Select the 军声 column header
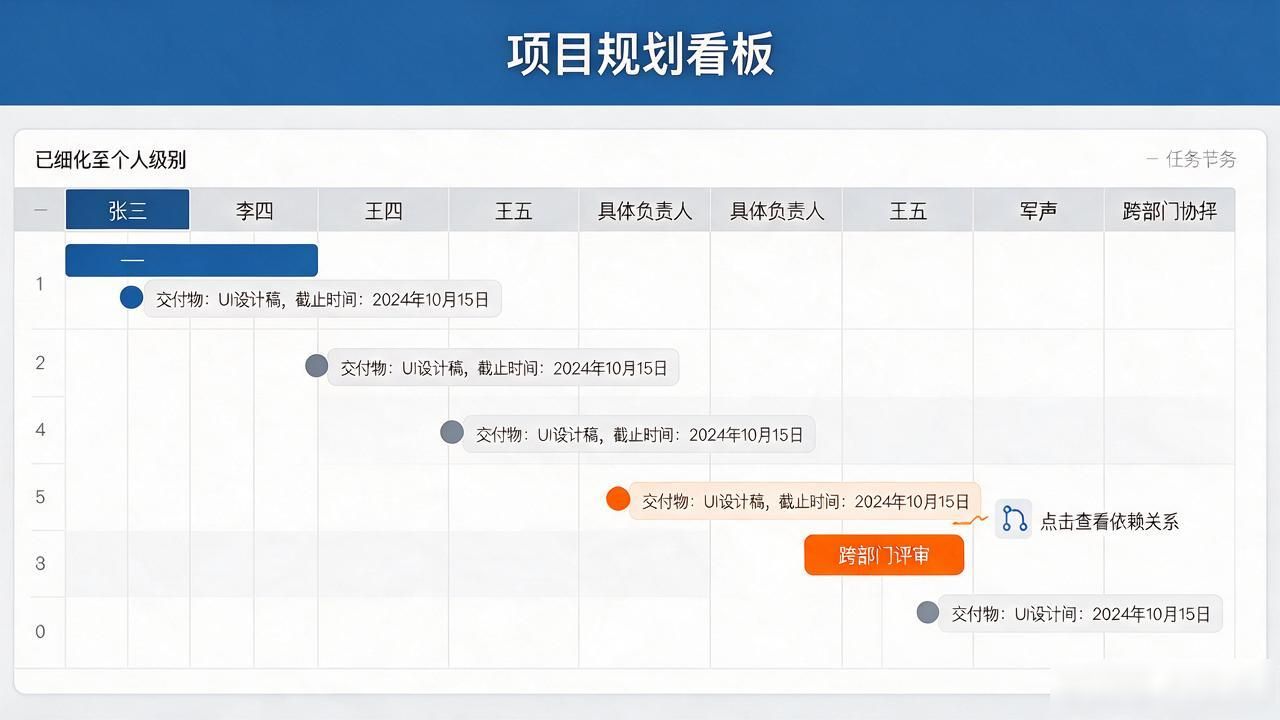The height and width of the screenshot is (720, 1280). pos(1038,210)
